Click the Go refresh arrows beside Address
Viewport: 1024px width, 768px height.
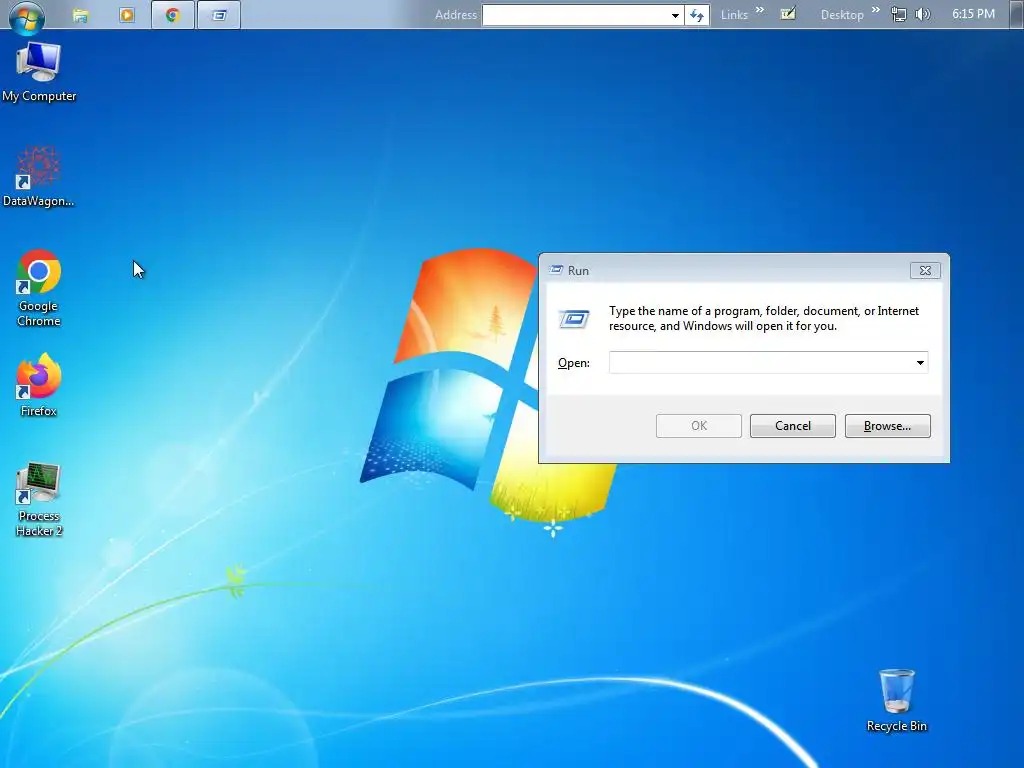coord(697,15)
